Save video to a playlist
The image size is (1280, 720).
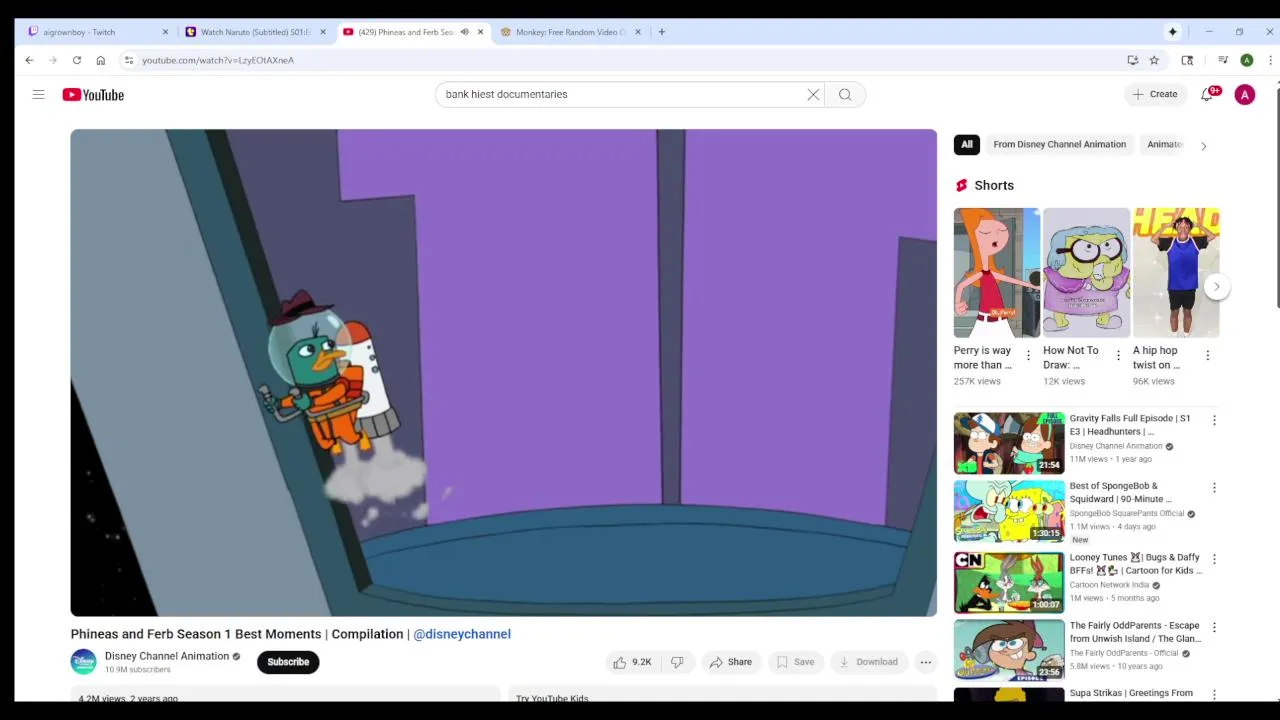pyautogui.click(x=796, y=662)
